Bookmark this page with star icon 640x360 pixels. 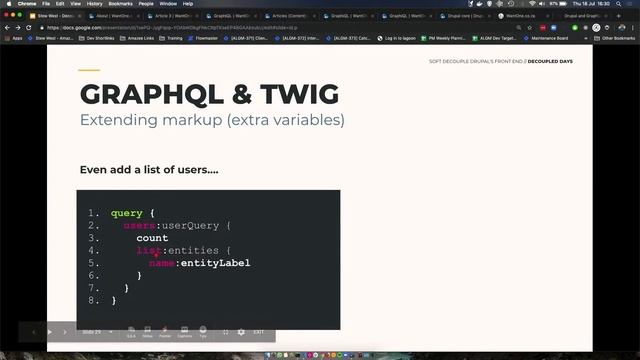click(x=530, y=28)
